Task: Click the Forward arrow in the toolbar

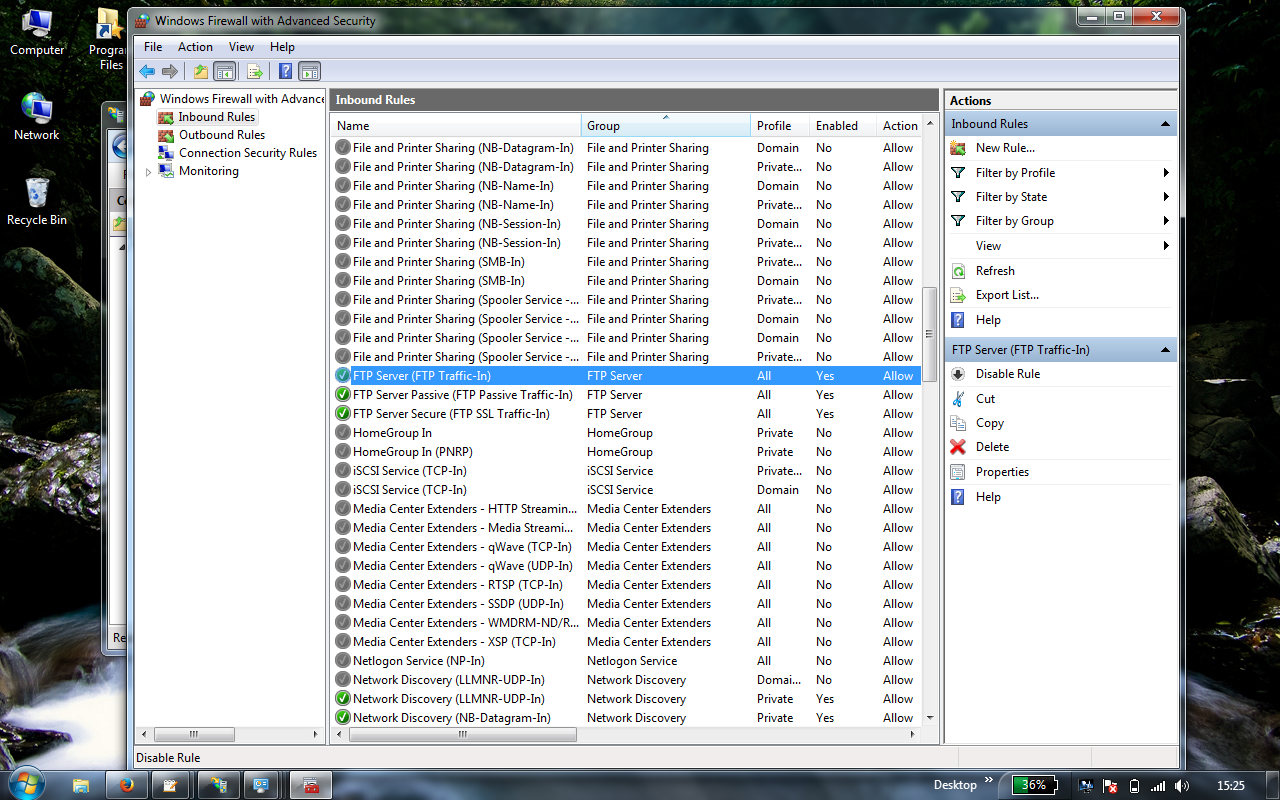Action: pyautogui.click(x=170, y=71)
